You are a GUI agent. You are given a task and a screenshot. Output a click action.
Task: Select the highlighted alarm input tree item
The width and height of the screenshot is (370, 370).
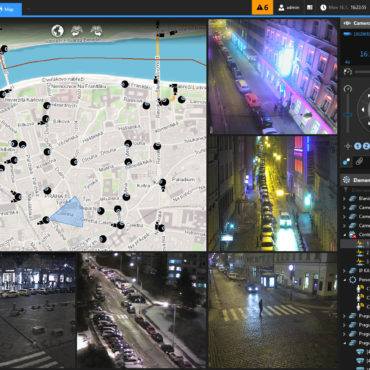(355, 244)
